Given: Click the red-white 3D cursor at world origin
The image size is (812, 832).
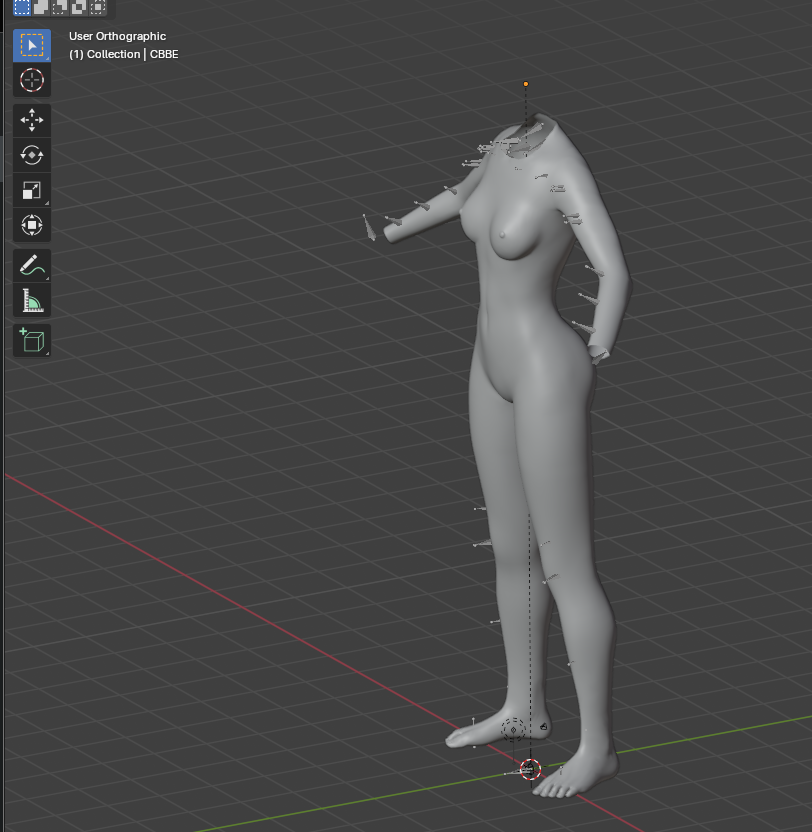Looking at the screenshot, I should point(530,769).
